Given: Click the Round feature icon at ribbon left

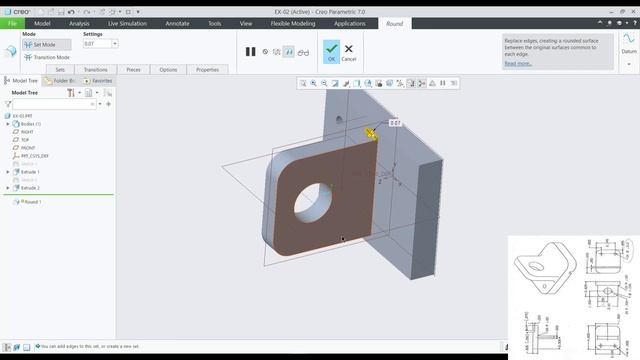Looking at the screenshot, I should tap(11, 51).
